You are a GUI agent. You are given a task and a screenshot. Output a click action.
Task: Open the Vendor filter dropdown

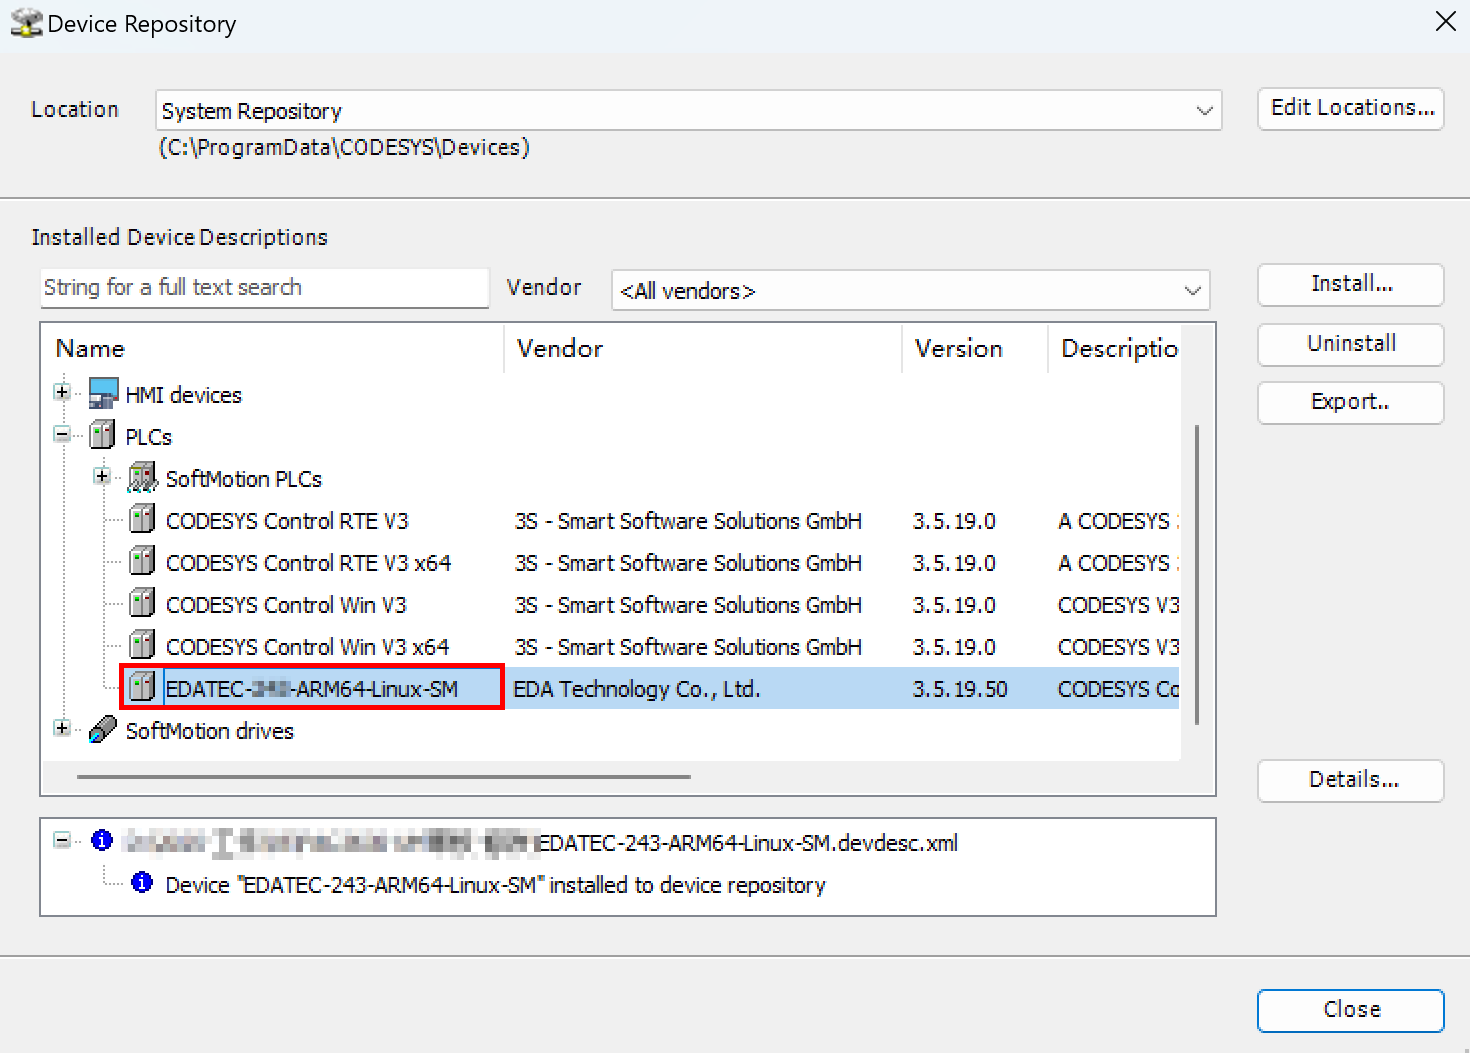(x=1192, y=291)
